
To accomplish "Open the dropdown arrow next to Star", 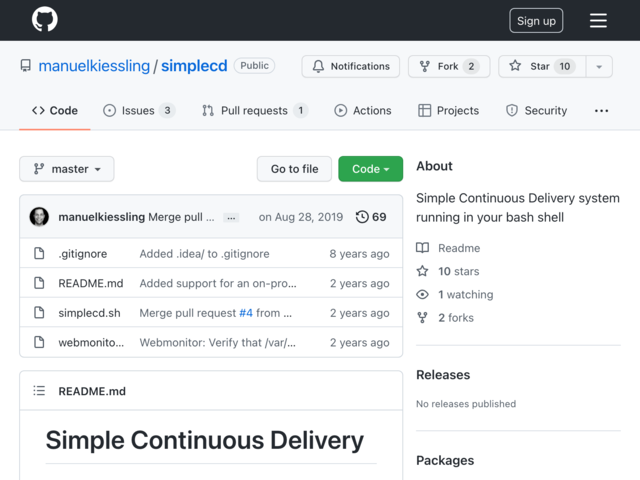I will coord(599,66).
